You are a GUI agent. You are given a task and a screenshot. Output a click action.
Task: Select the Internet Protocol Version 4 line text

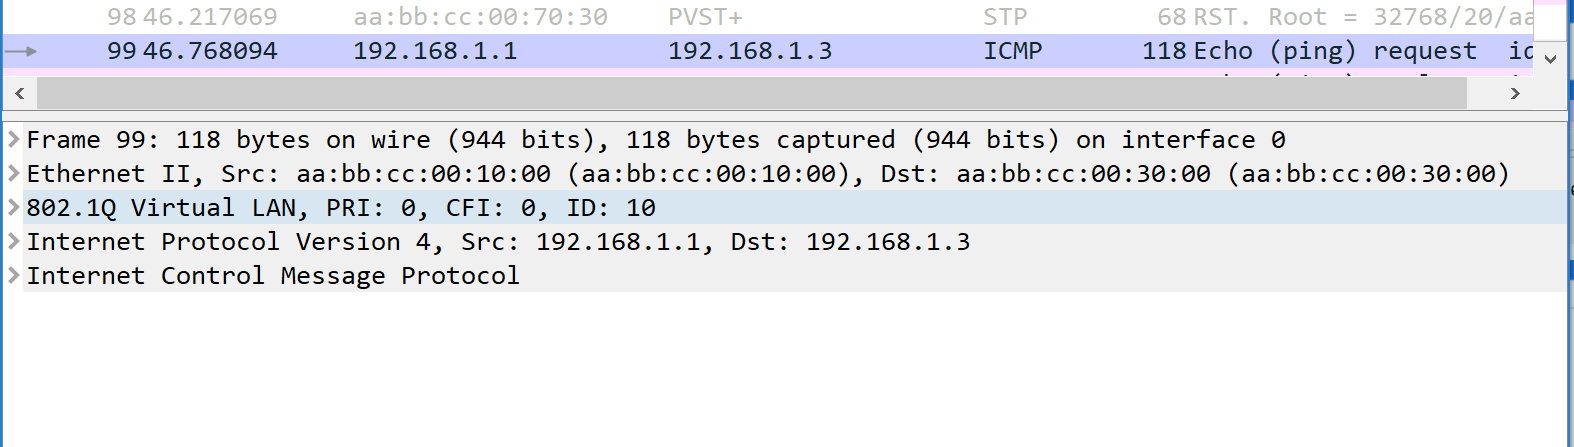(498, 242)
